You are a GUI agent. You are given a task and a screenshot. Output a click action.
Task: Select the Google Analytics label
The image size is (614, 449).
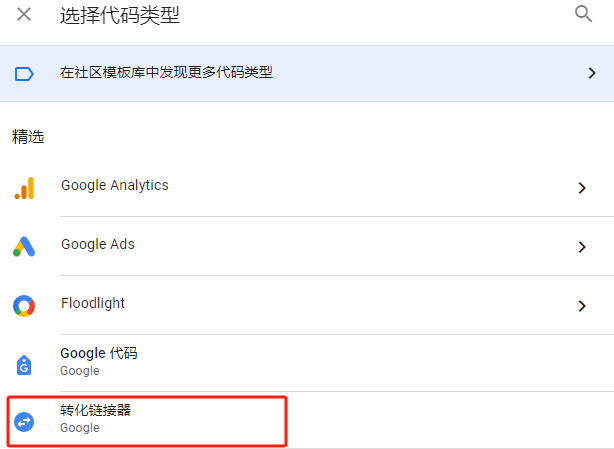click(114, 185)
